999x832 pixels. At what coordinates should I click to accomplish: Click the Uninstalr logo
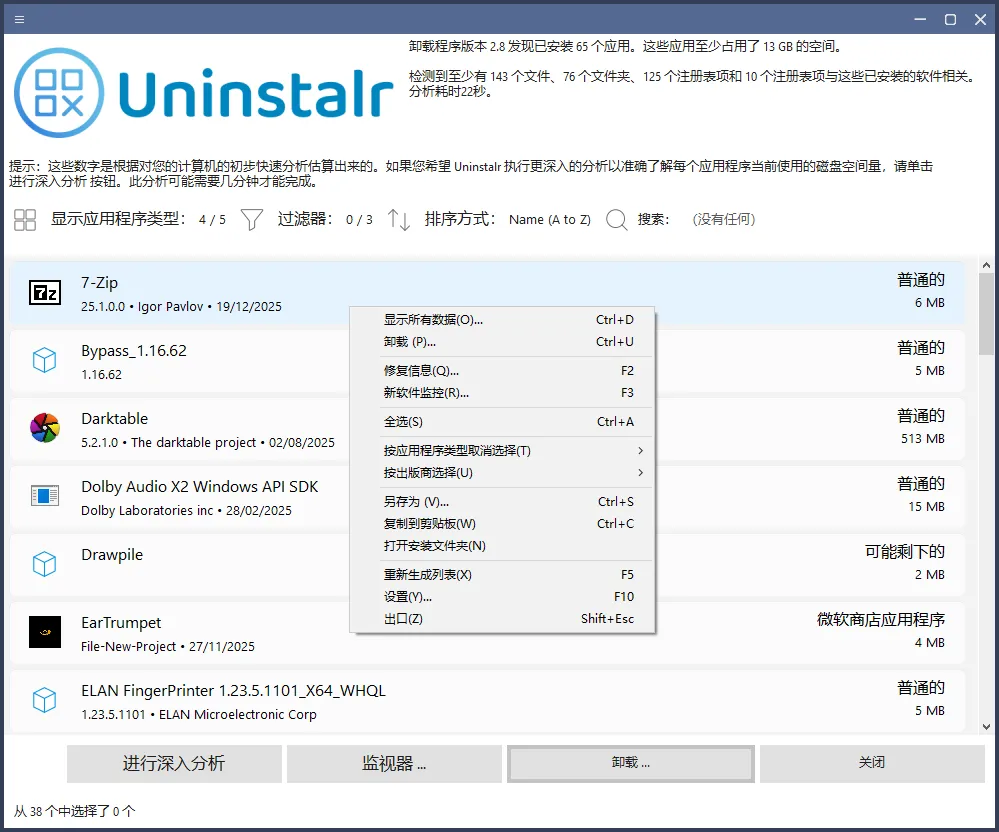tap(203, 93)
